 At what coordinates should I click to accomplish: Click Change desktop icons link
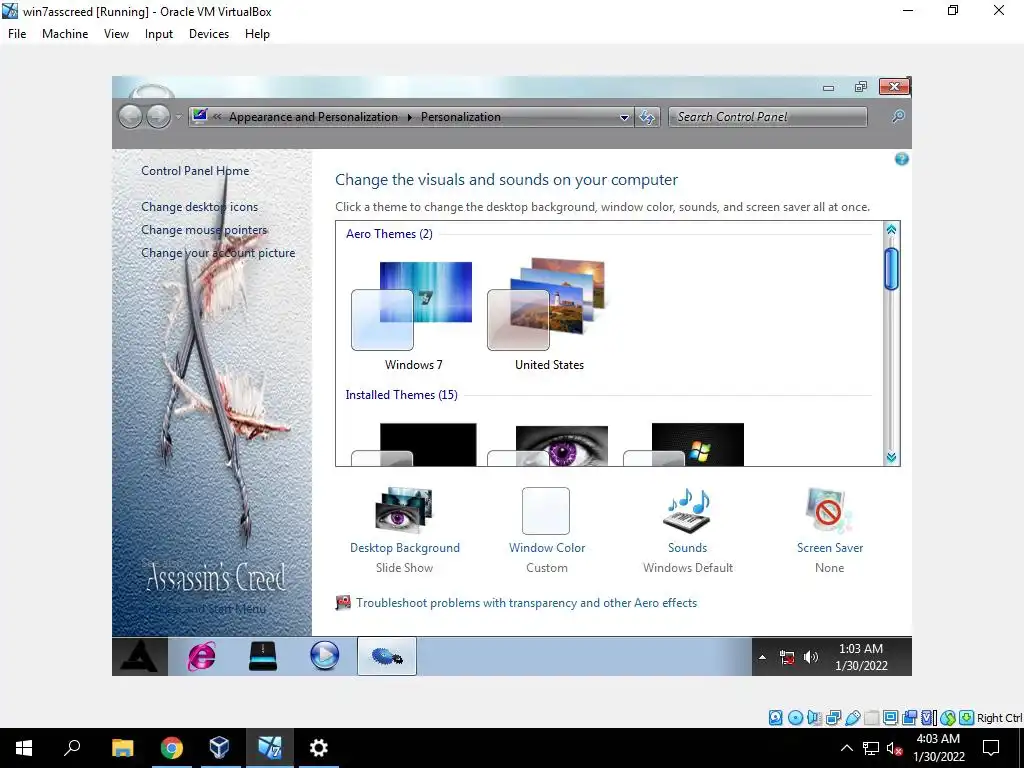point(199,207)
